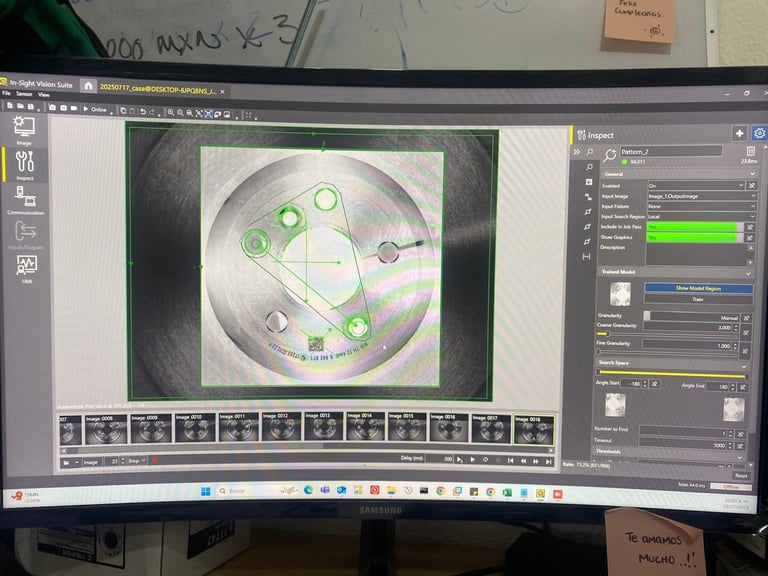Screen dimensions: 768x576
Task: Collapse the Search Space section
Action: (x=744, y=366)
